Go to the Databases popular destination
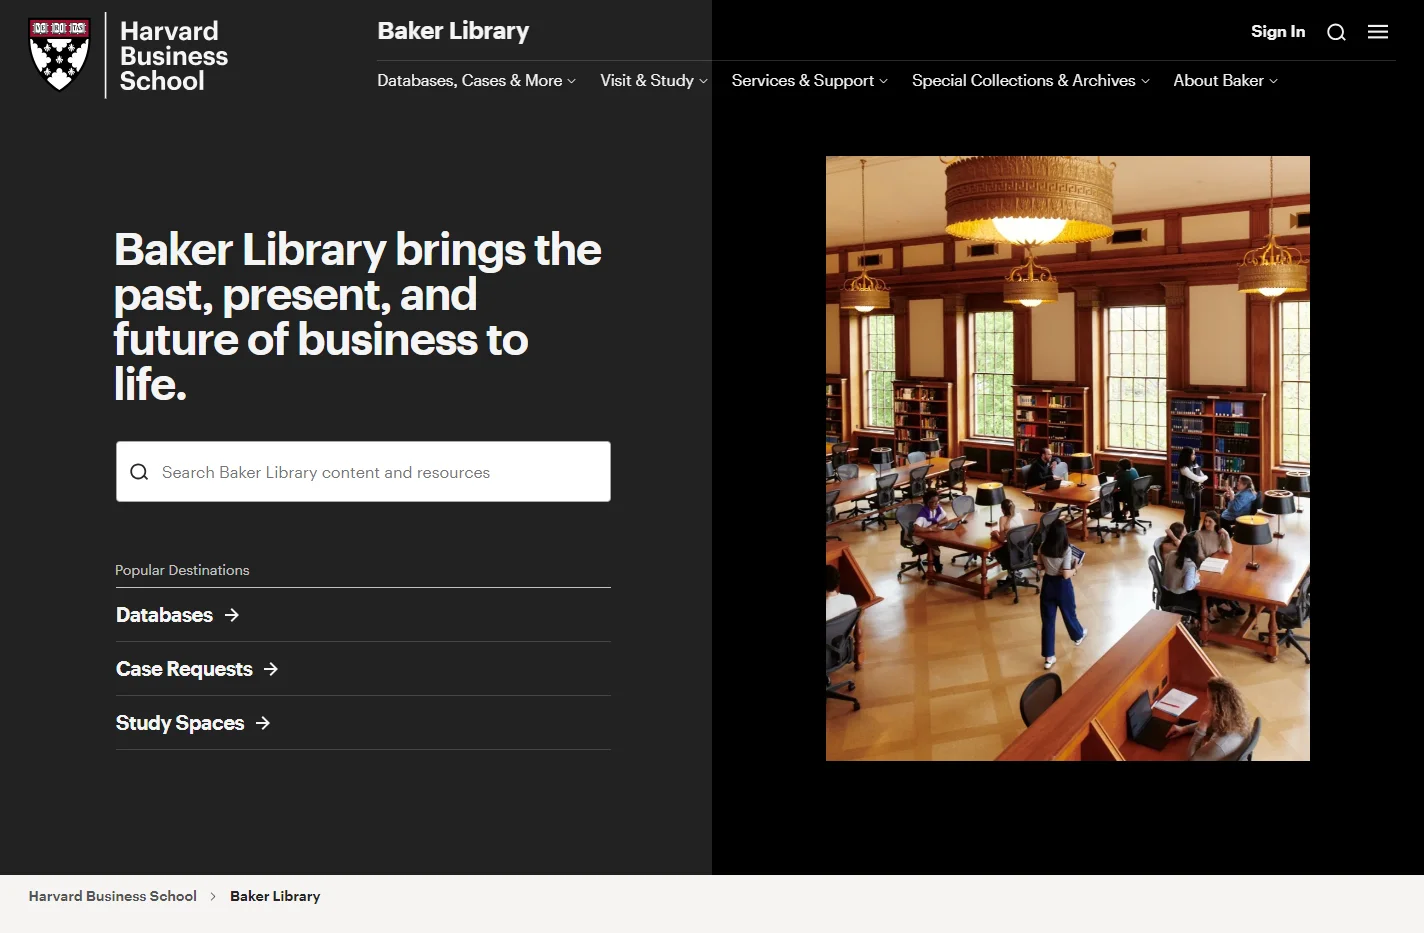1424x933 pixels. pos(164,615)
